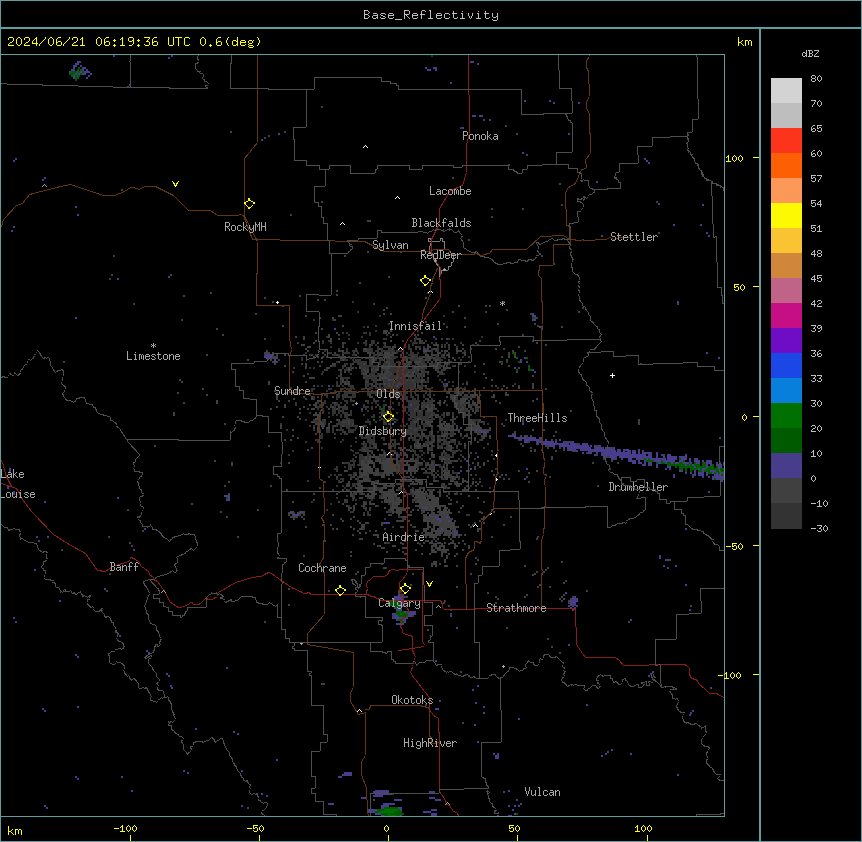Click the -10 value on dBZ legend

(819, 503)
